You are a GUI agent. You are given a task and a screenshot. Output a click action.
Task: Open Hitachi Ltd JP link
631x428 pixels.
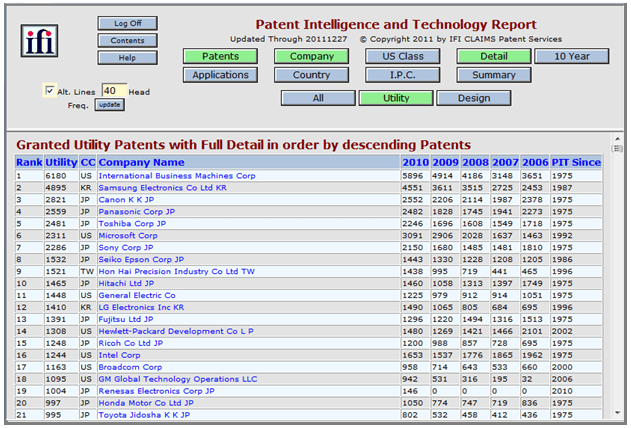pyautogui.click(x=126, y=284)
